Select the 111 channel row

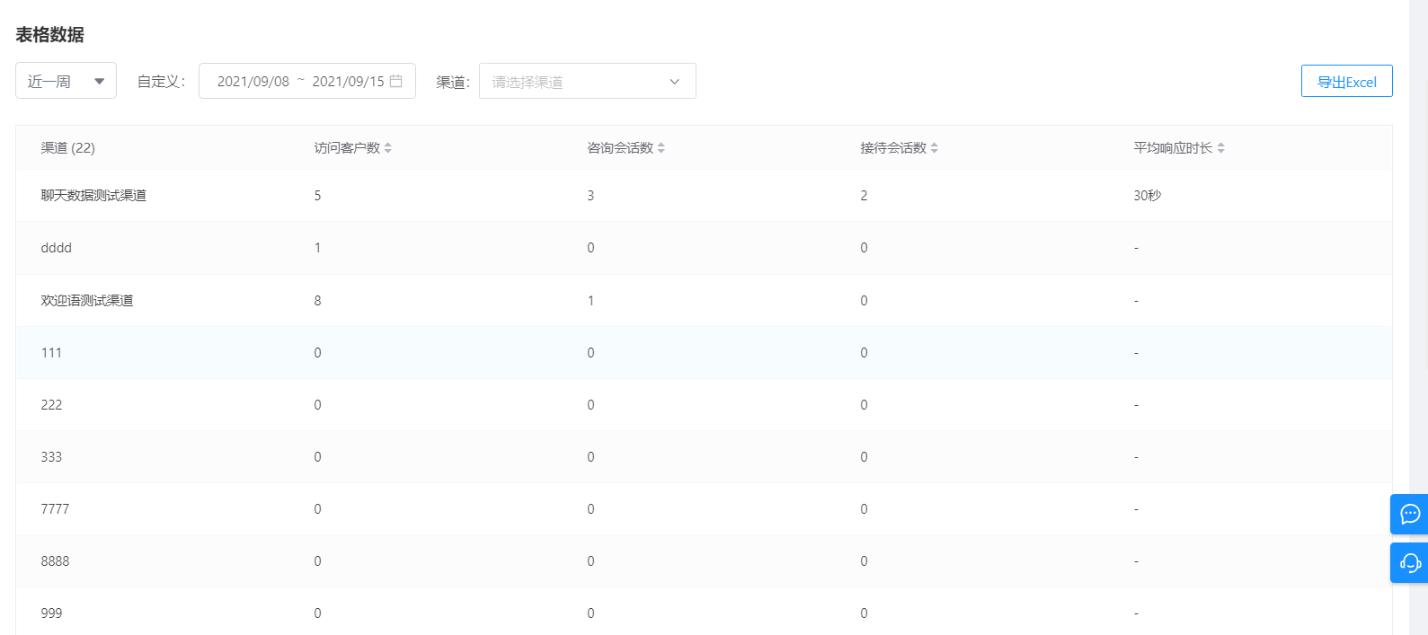703,352
